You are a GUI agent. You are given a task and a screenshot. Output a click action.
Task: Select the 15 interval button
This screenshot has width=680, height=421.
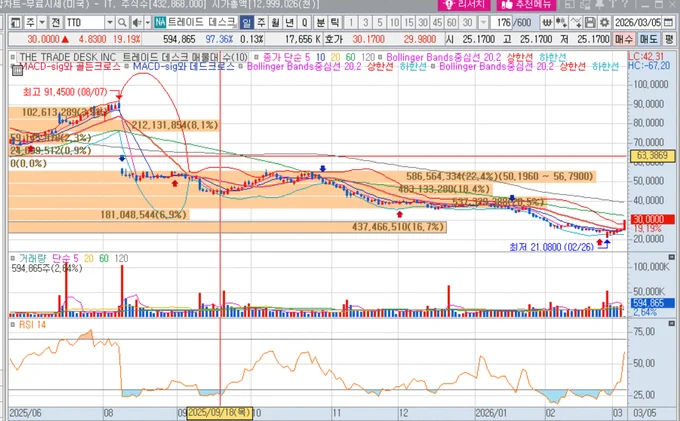tap(409, 22)
